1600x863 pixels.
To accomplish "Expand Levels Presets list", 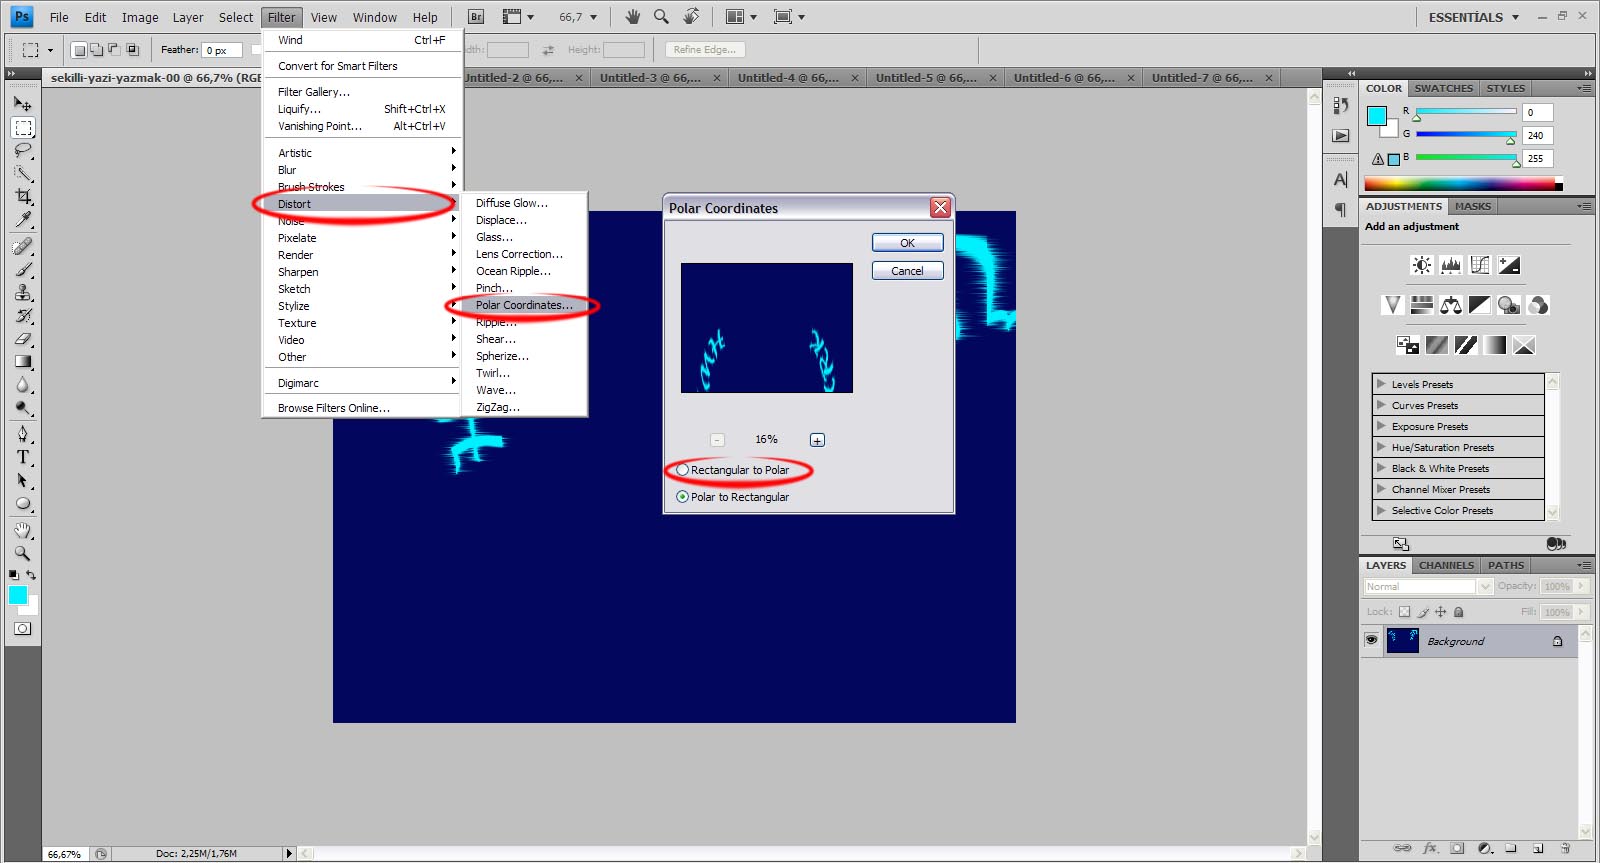I will coord(1381,384).
